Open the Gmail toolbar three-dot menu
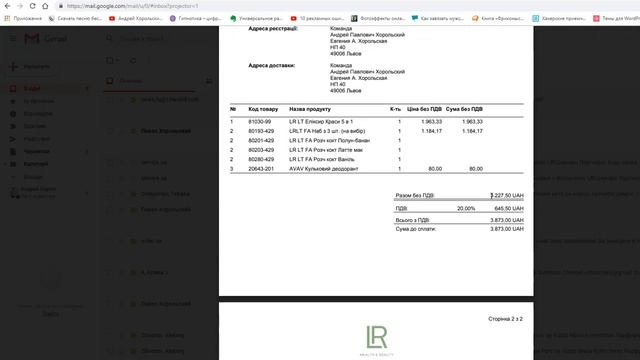The height and width of the screenshot is (360, 640). [x=149, y=60]
